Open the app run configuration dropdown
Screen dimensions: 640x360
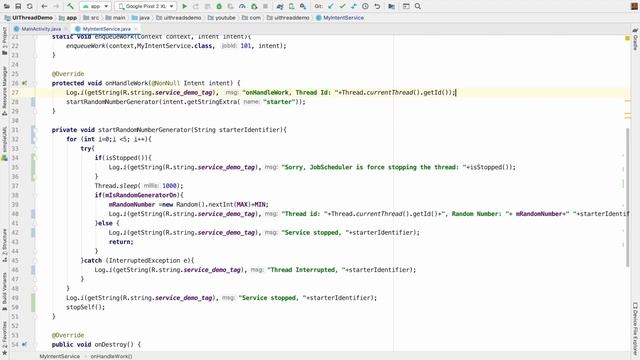96,7
